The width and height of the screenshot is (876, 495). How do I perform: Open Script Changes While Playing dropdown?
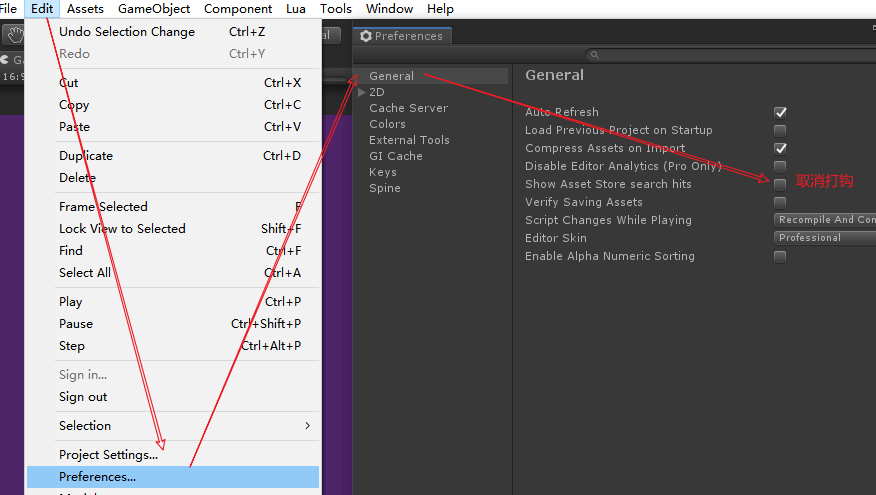pyautogui.click(x=825, y=220)
